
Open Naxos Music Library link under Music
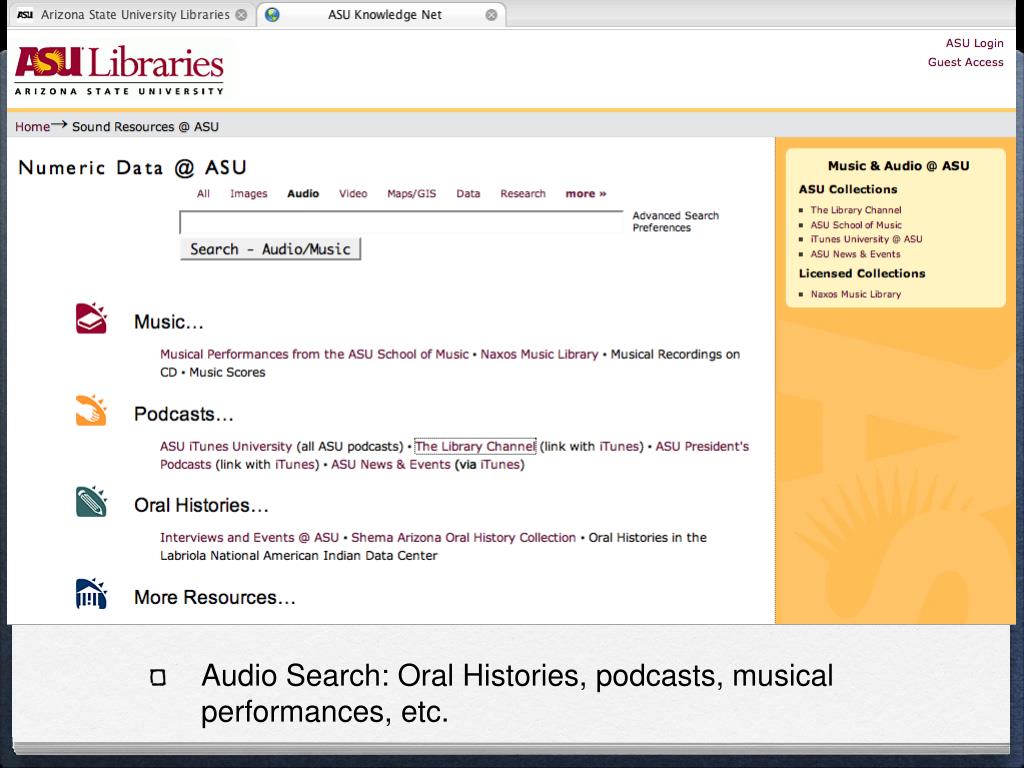[539, 354]
